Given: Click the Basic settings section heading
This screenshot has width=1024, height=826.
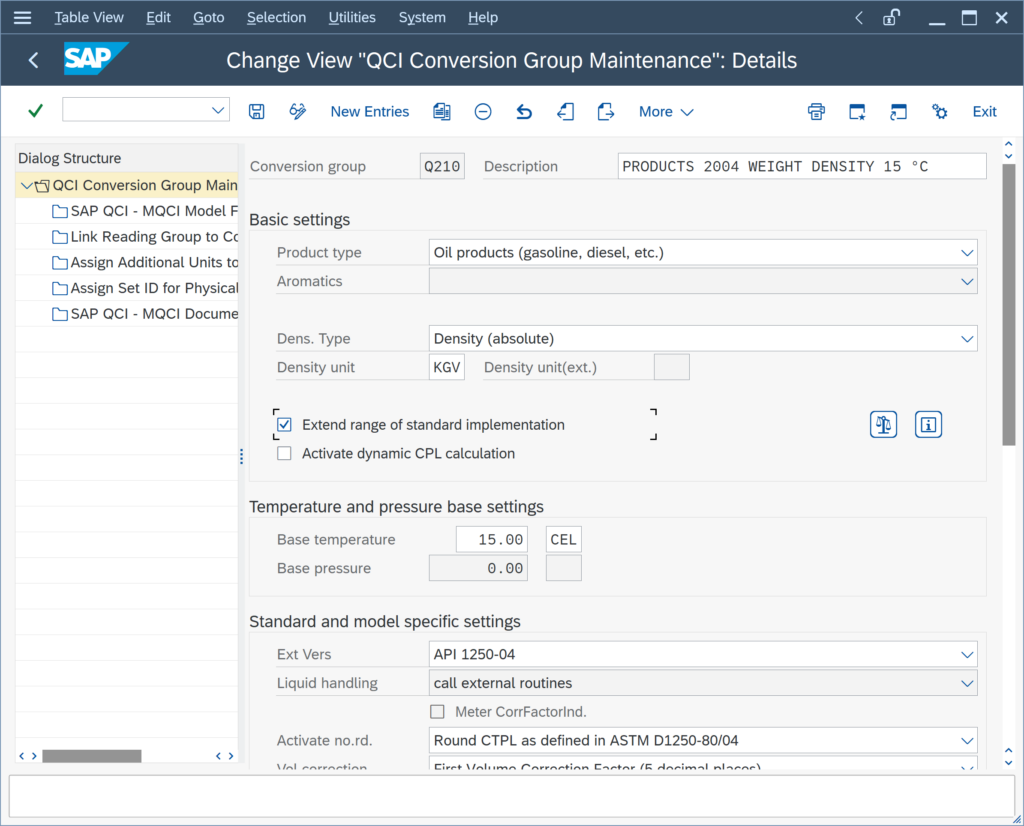Looking at the screenshot, I should (x=300, y=219).
